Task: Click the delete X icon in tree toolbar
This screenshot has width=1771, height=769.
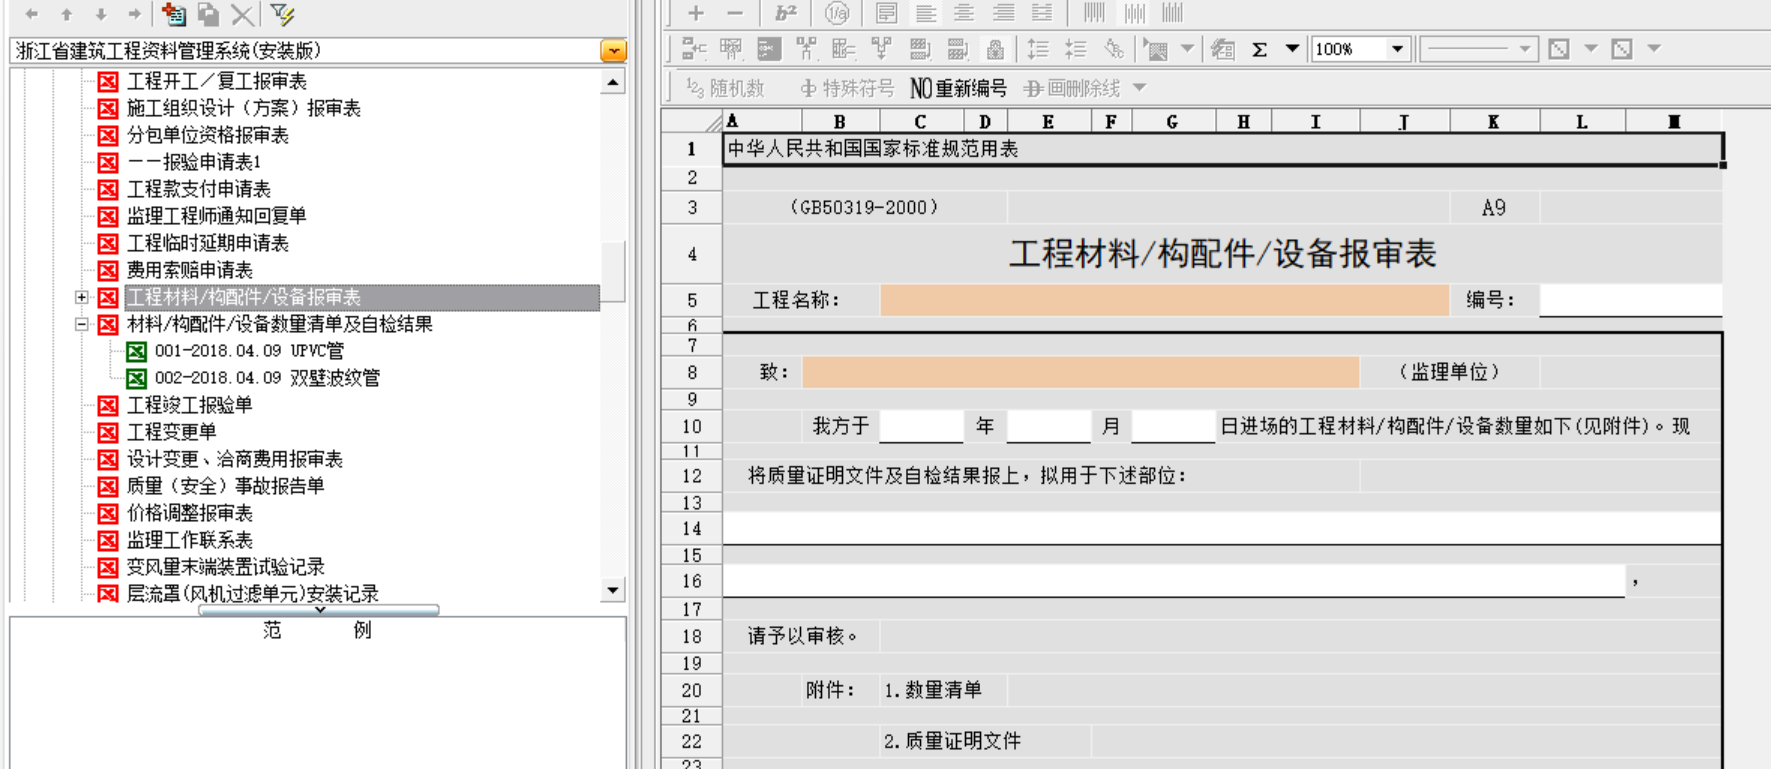Action: coord(241,14)
